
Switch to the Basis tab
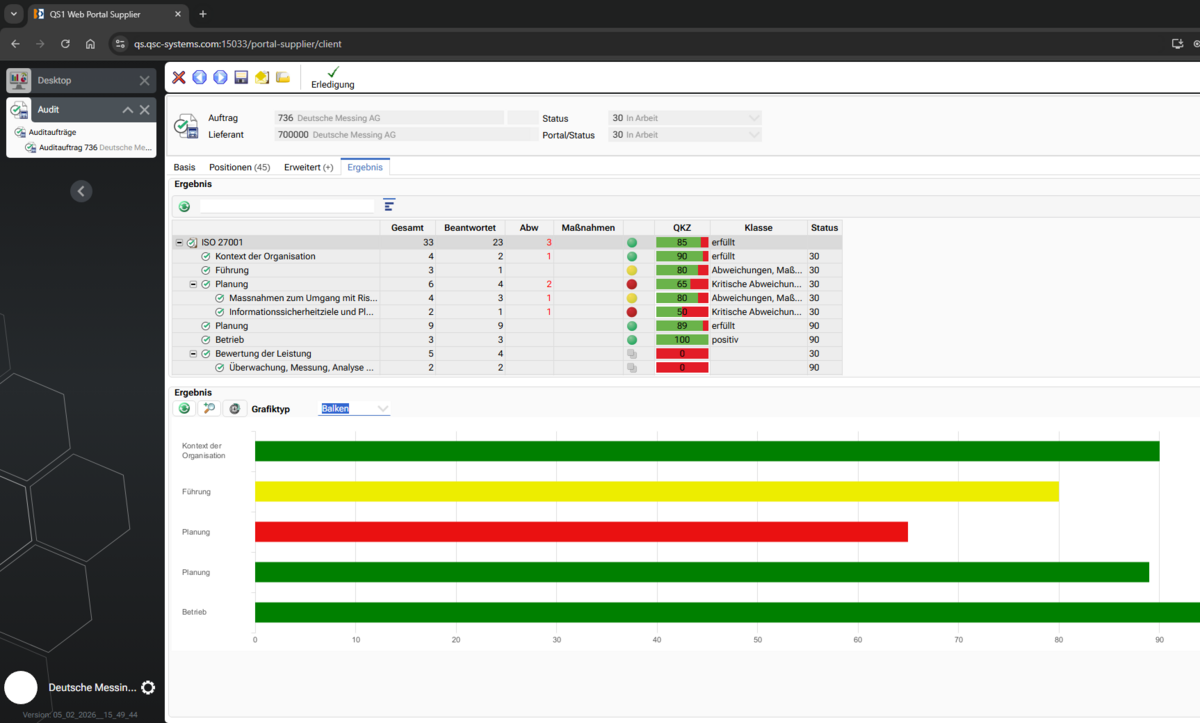184,167
